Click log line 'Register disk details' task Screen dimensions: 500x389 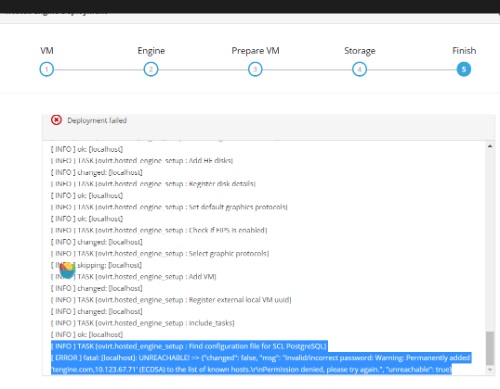pos(153,184)
